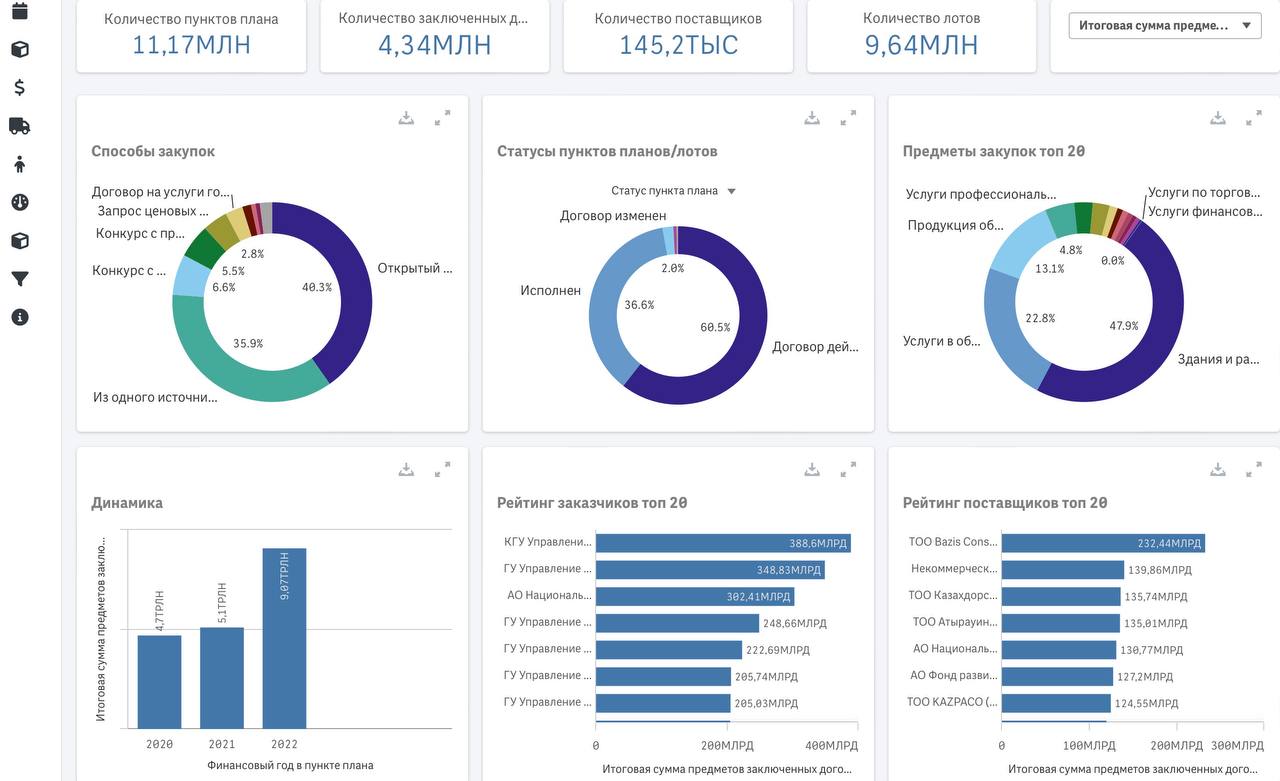Select the АО Фонд разви... supplier bar
Image resolution: width=1280 pixels, height=781 pixels.
[1058, 676]
